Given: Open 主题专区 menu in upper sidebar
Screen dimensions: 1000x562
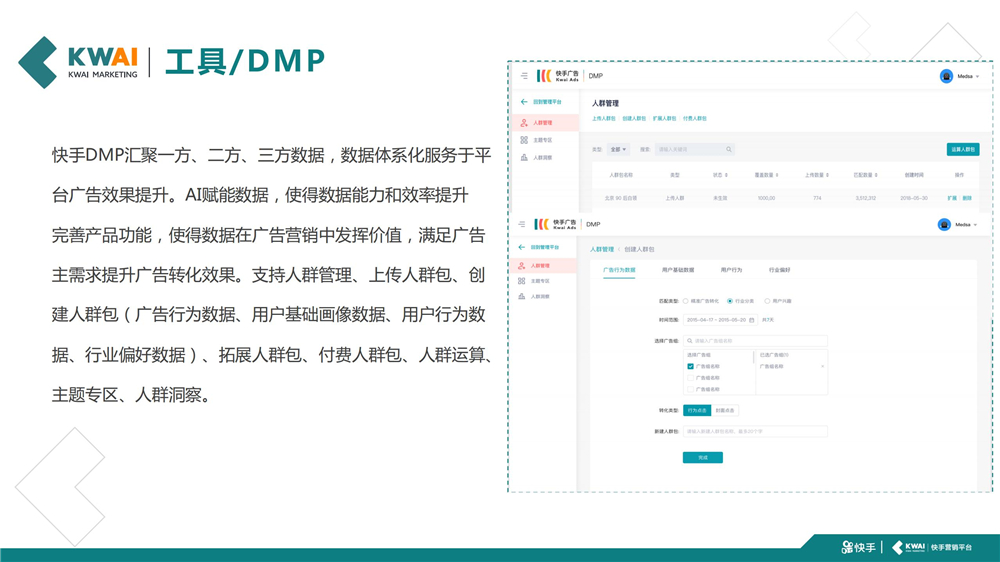Looking at the screenshot, I should pyautogui.click(x=545, y=140).
